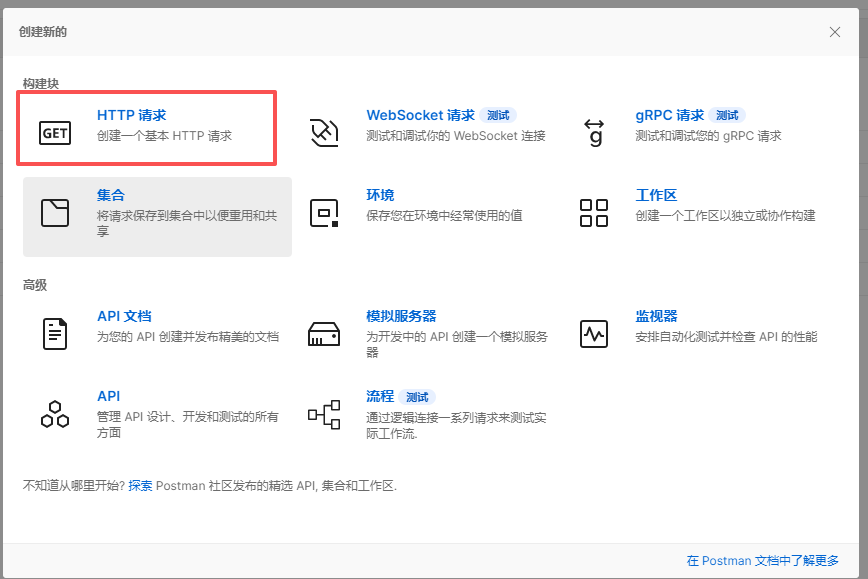Click the 测试 badge beside gRPC 请求
This screenshot has height=579, width=868.
[x=727, y=115]
